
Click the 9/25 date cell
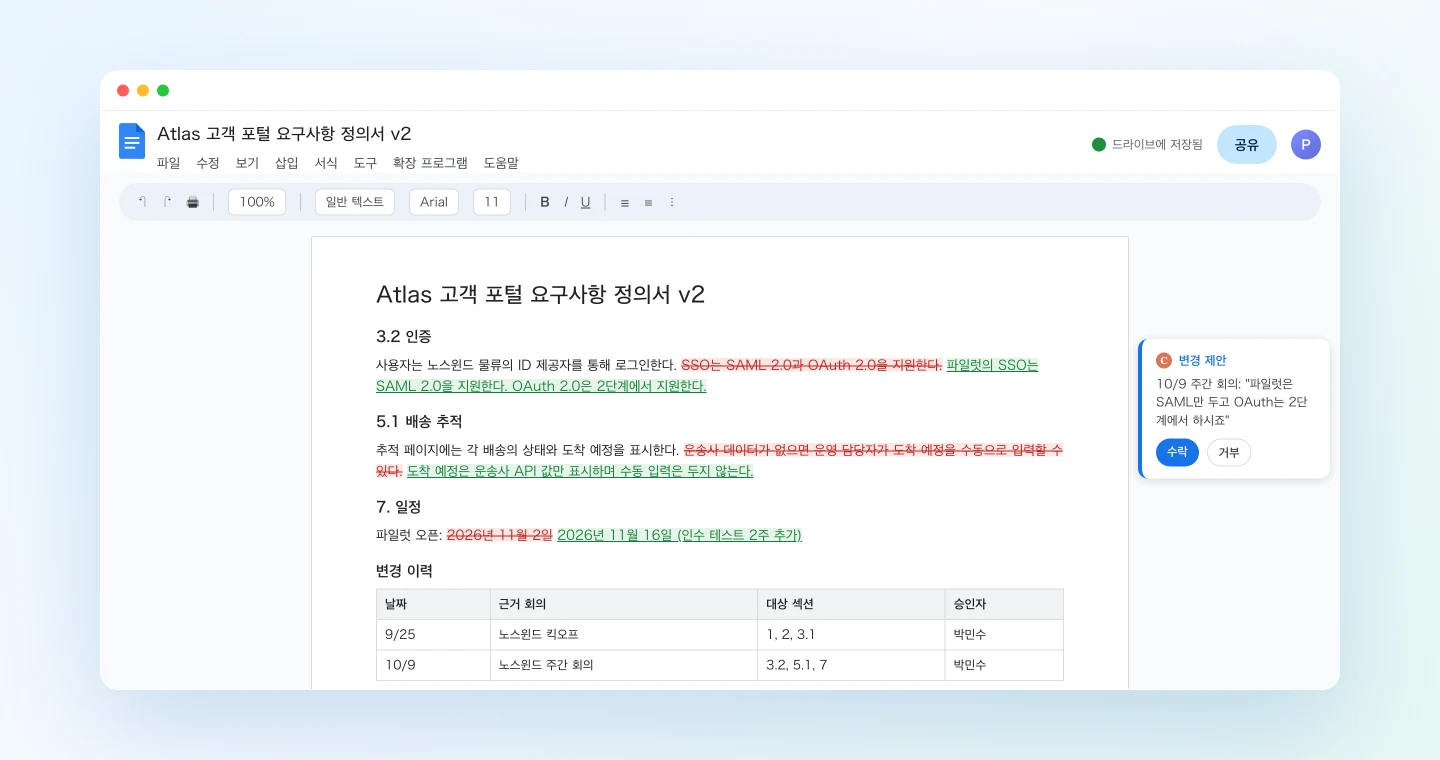(433, 635)
